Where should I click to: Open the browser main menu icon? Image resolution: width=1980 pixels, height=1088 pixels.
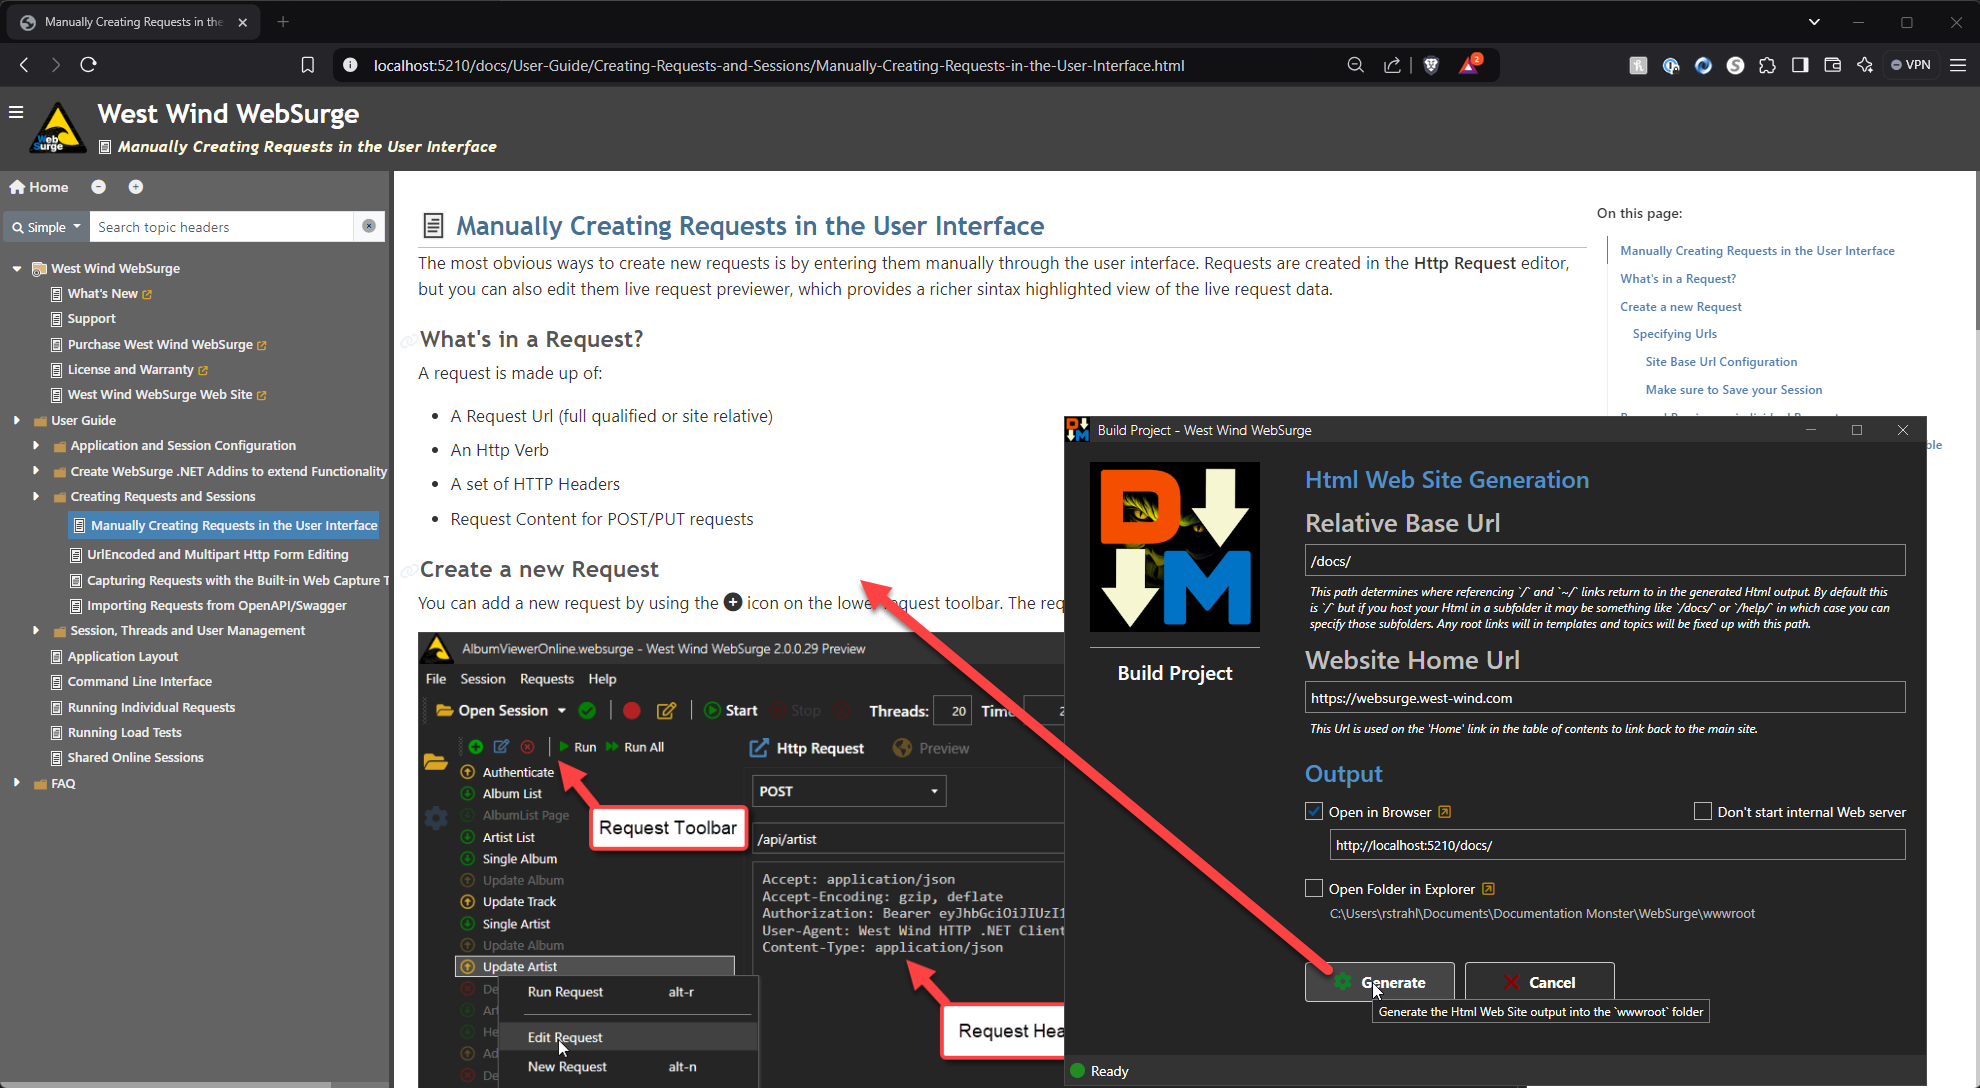tap(1958, 65)
